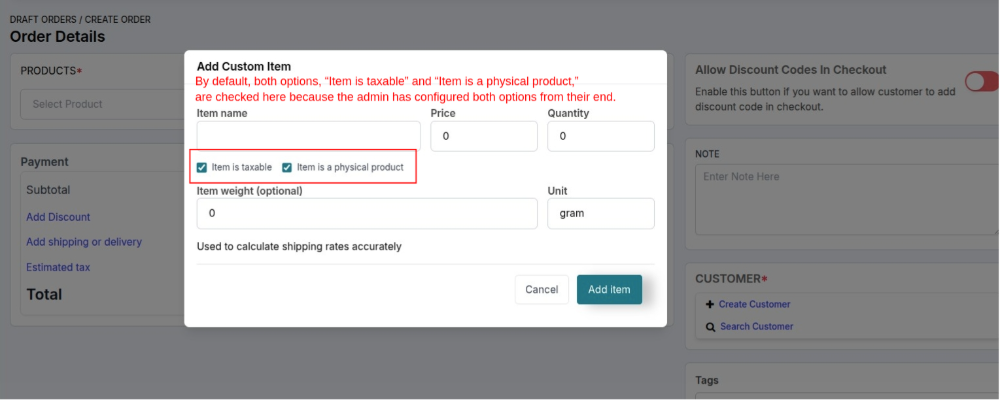Click the Item weight input field
Image resolution: width=1000 pixels, height=400 pixels.
click(367, 214)
